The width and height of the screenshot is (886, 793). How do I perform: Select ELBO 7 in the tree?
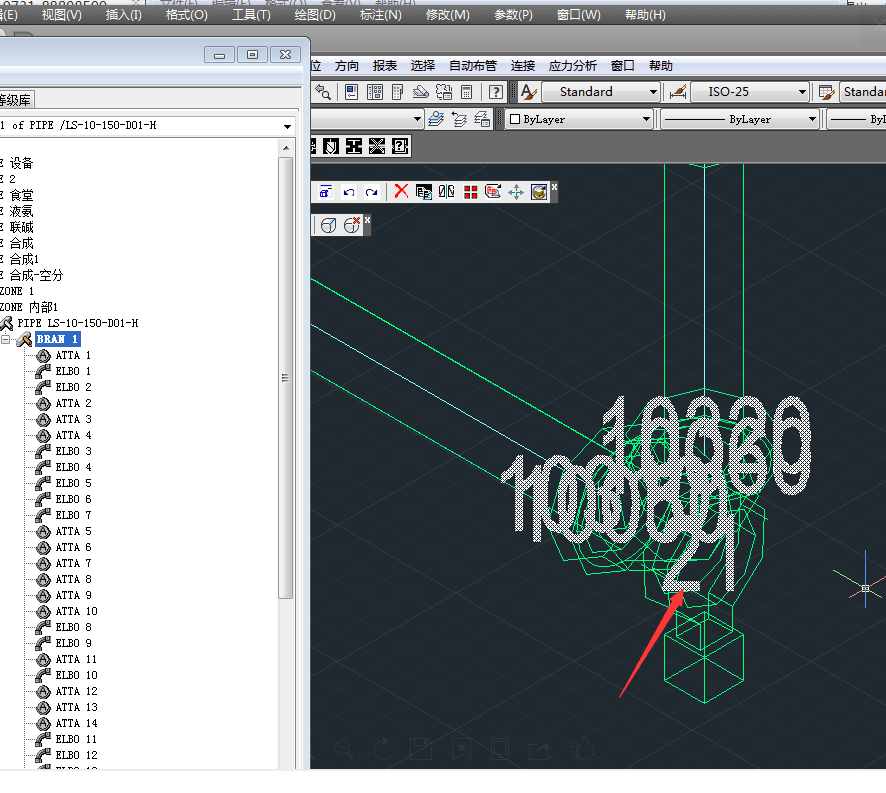(73, 515)
